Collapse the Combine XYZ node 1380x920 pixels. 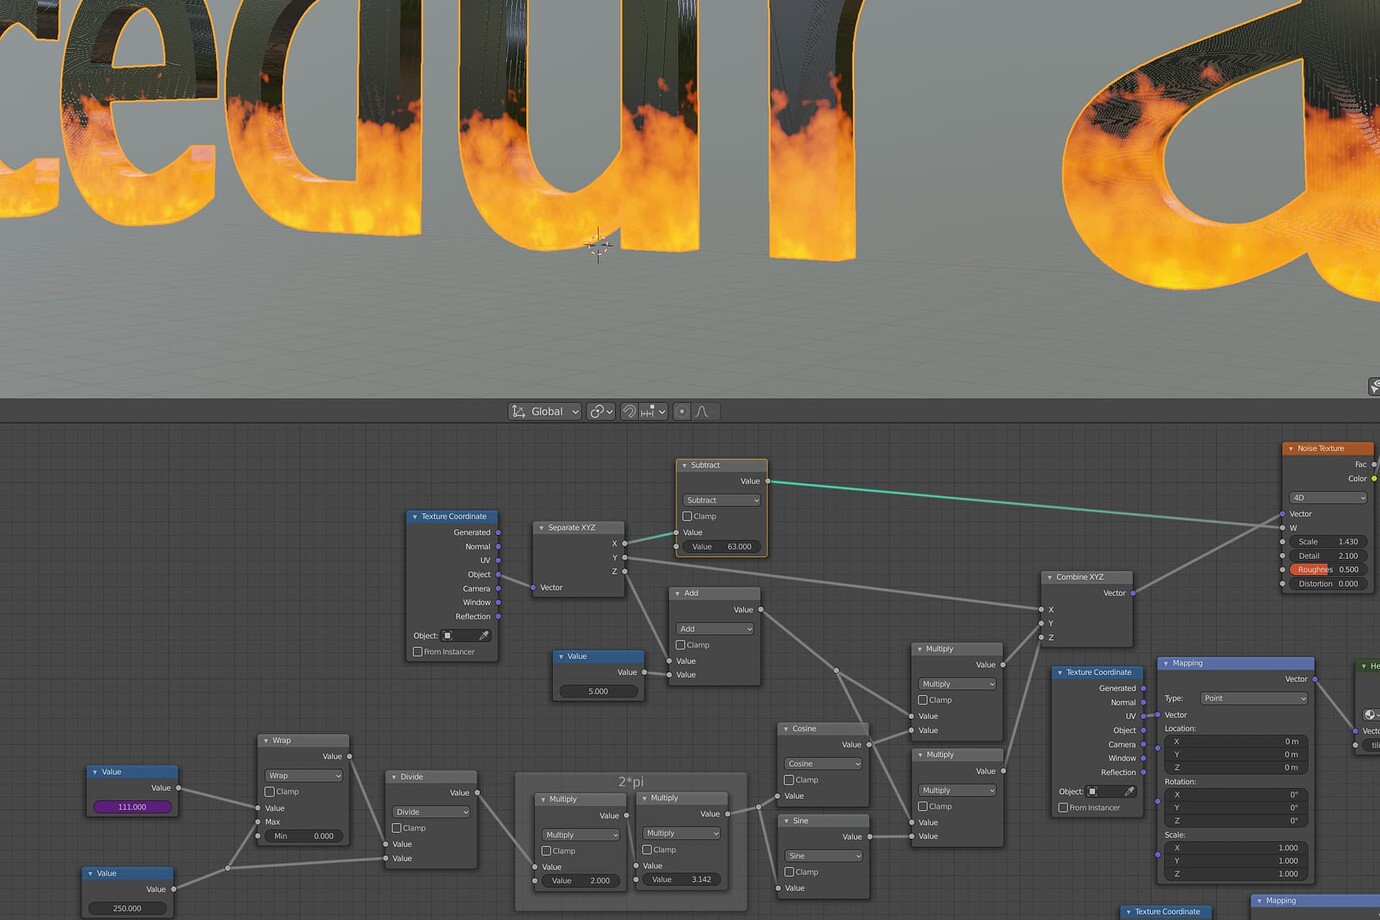tap(1049, 577)
